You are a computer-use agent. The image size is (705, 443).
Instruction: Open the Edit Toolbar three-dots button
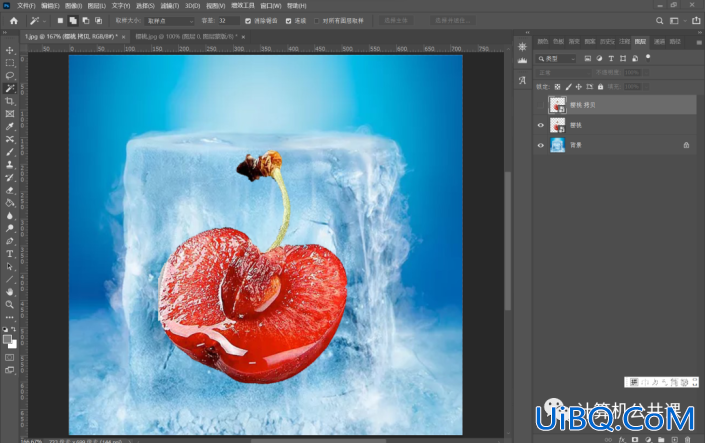click(9, 317)
